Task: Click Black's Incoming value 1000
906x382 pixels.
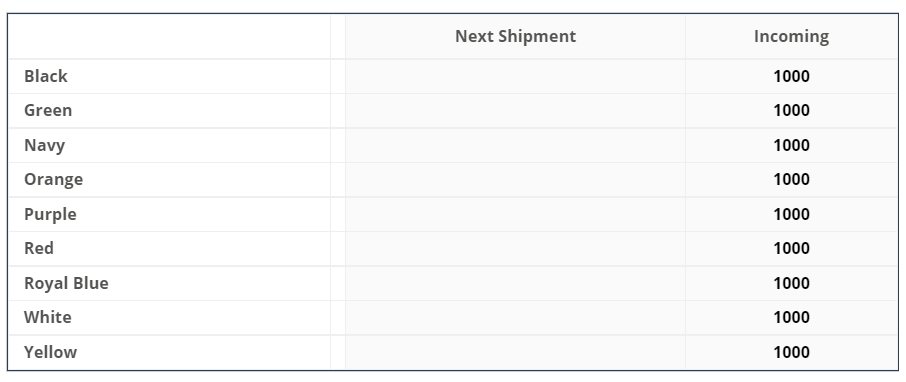Action: click(792, 76)
